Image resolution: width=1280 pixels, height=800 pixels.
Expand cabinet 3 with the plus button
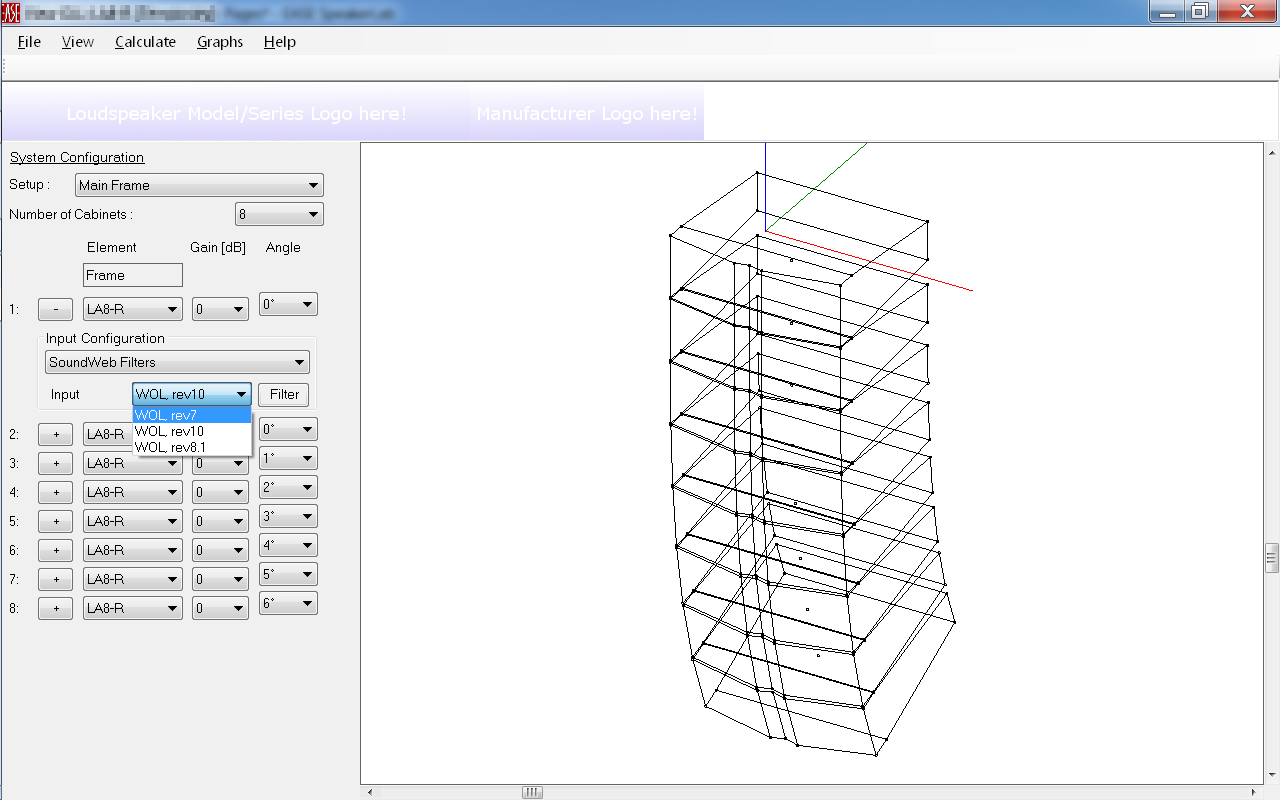pos(55,463)
